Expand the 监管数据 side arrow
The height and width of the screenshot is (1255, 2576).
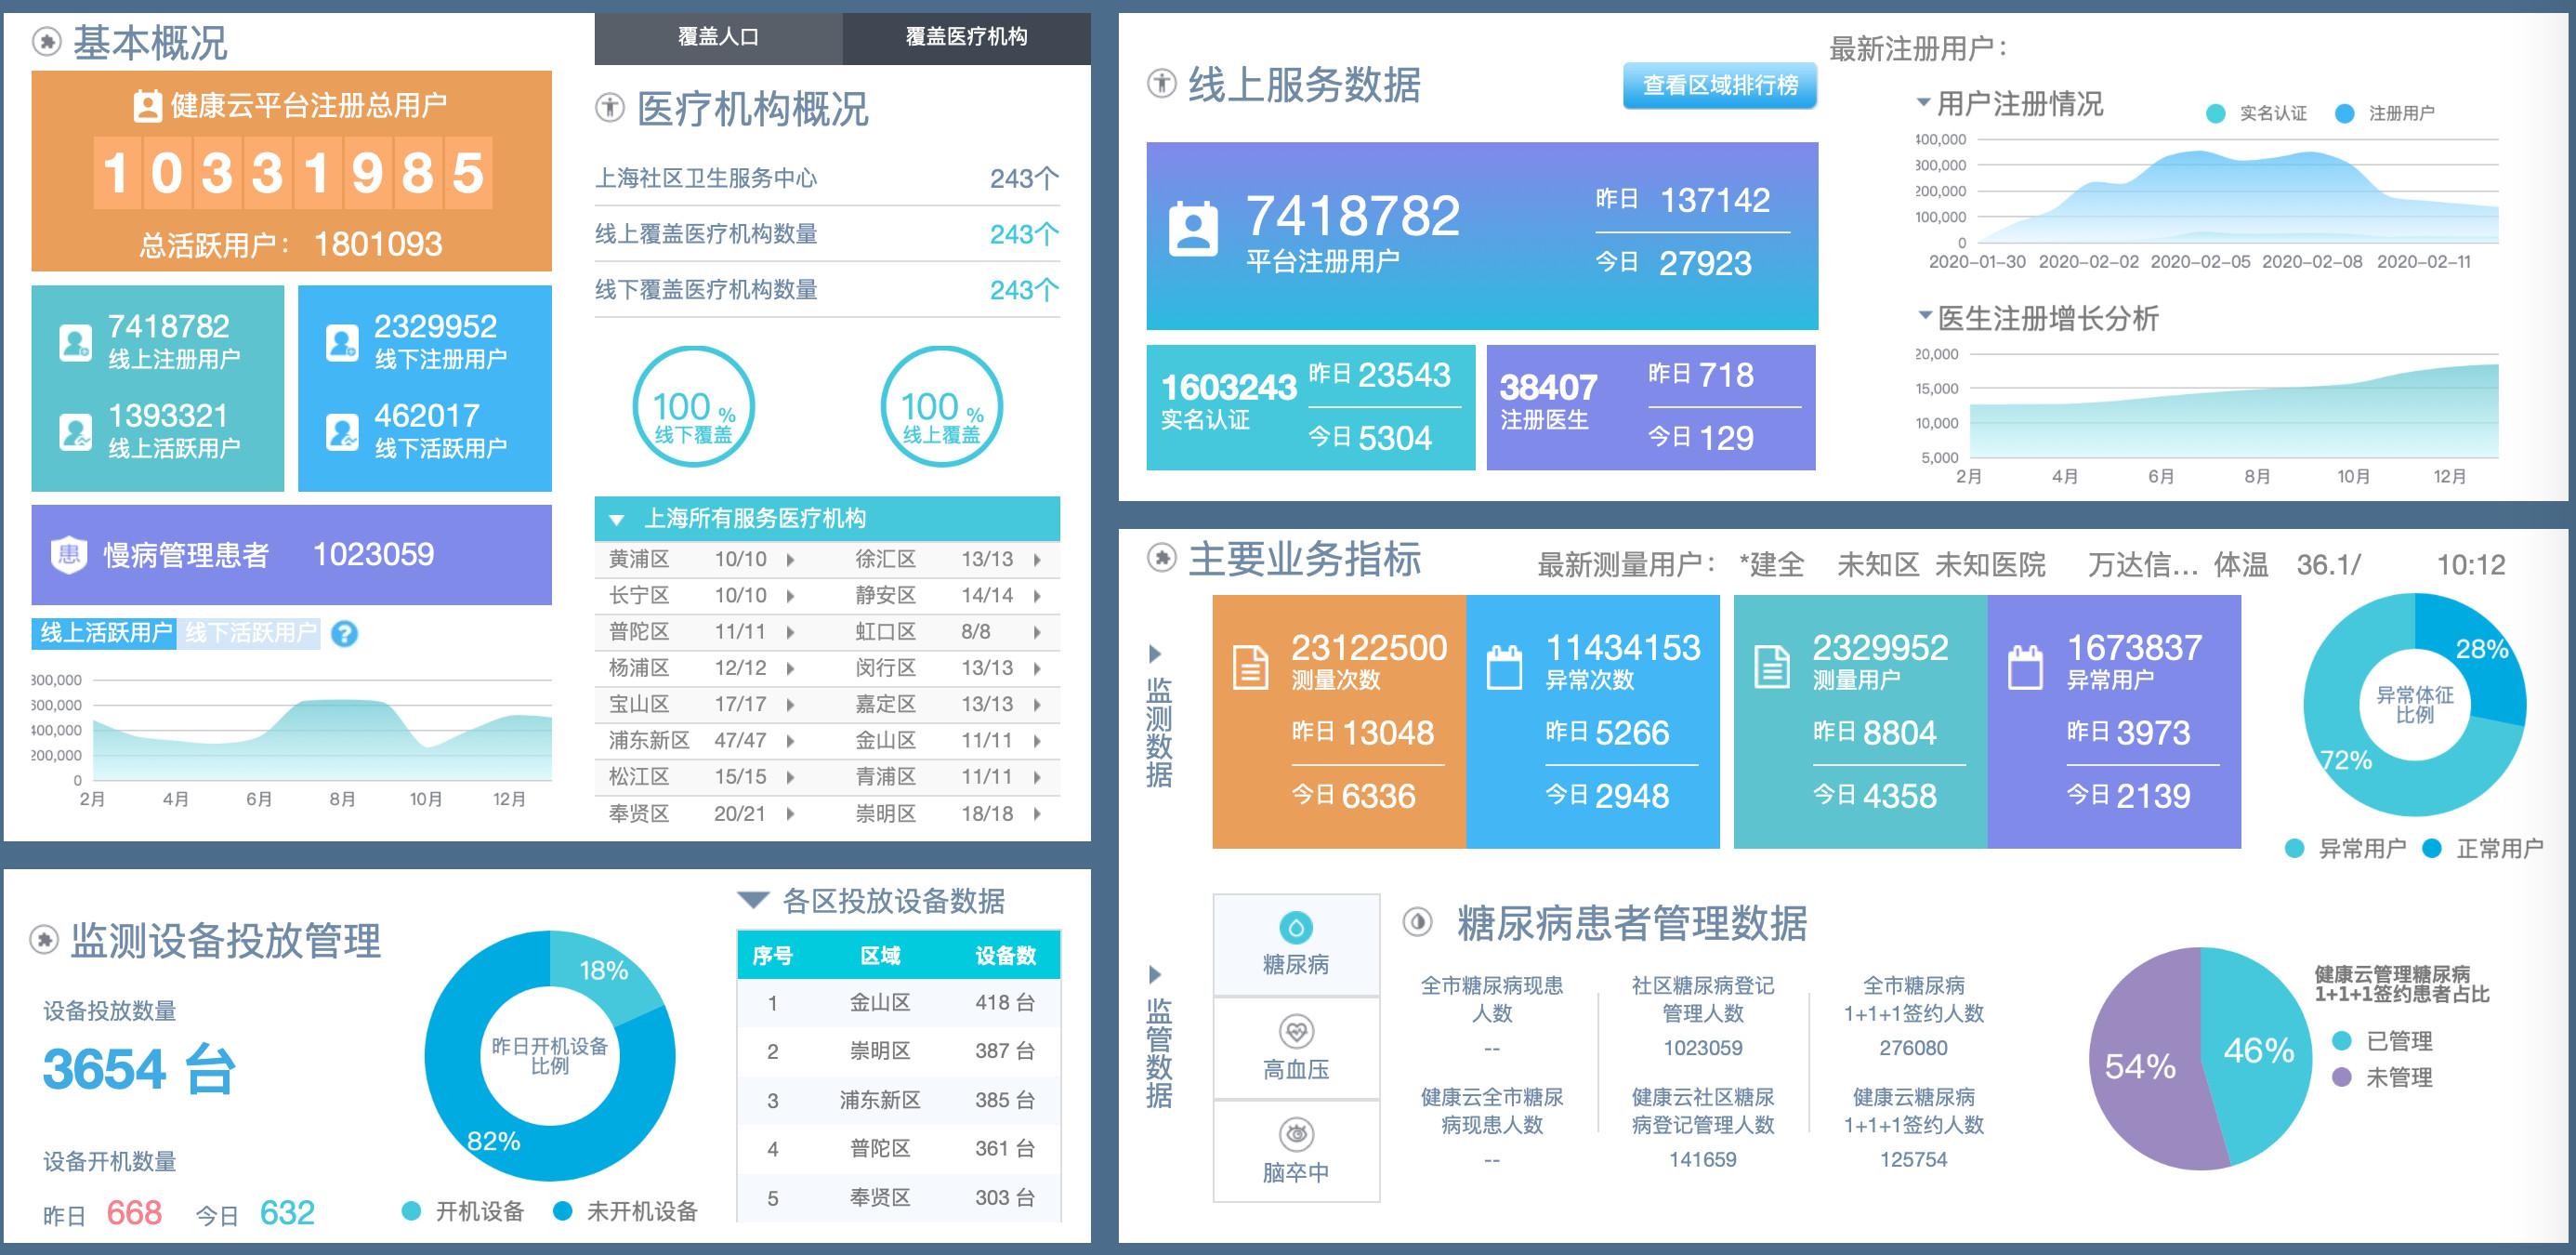pos(1155,974)
